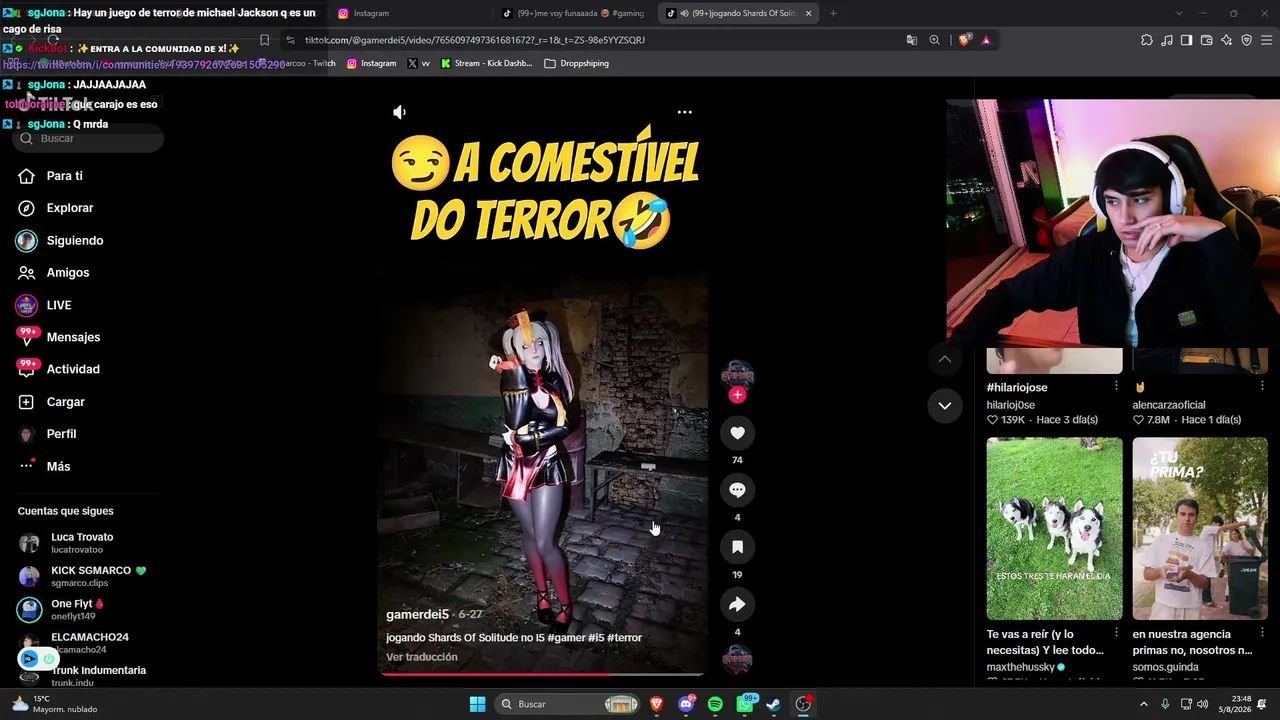
Task: Open Brave from the taskbar
Action: (x=657, y=704)
